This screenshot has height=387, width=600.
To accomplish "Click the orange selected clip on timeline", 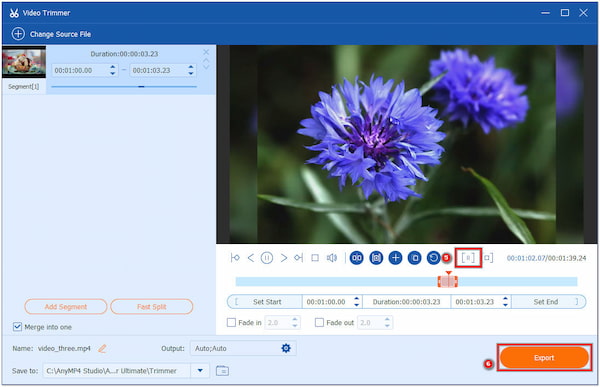I will [448, 281].
